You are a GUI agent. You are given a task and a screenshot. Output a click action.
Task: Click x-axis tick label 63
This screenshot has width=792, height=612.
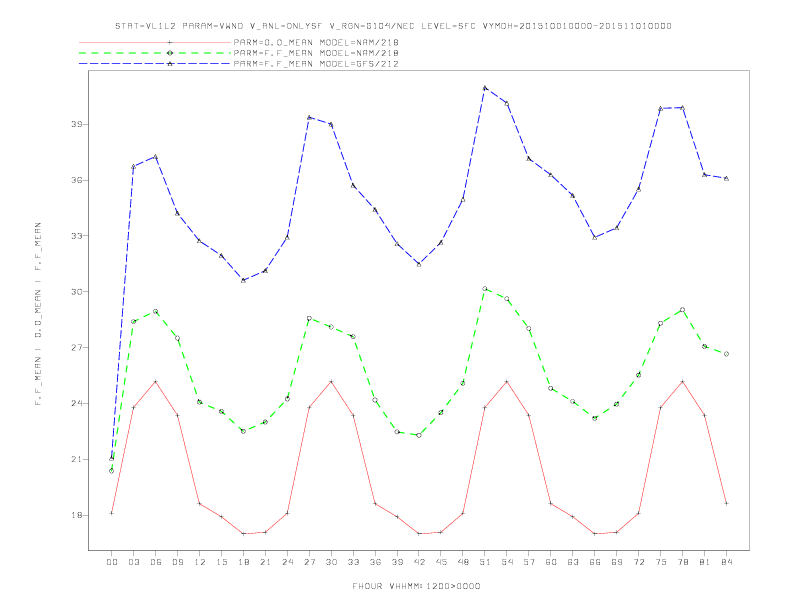[573, 562]
